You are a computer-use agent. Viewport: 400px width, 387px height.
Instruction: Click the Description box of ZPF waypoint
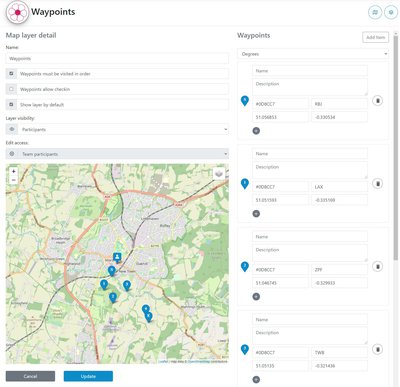click(310, 253)
